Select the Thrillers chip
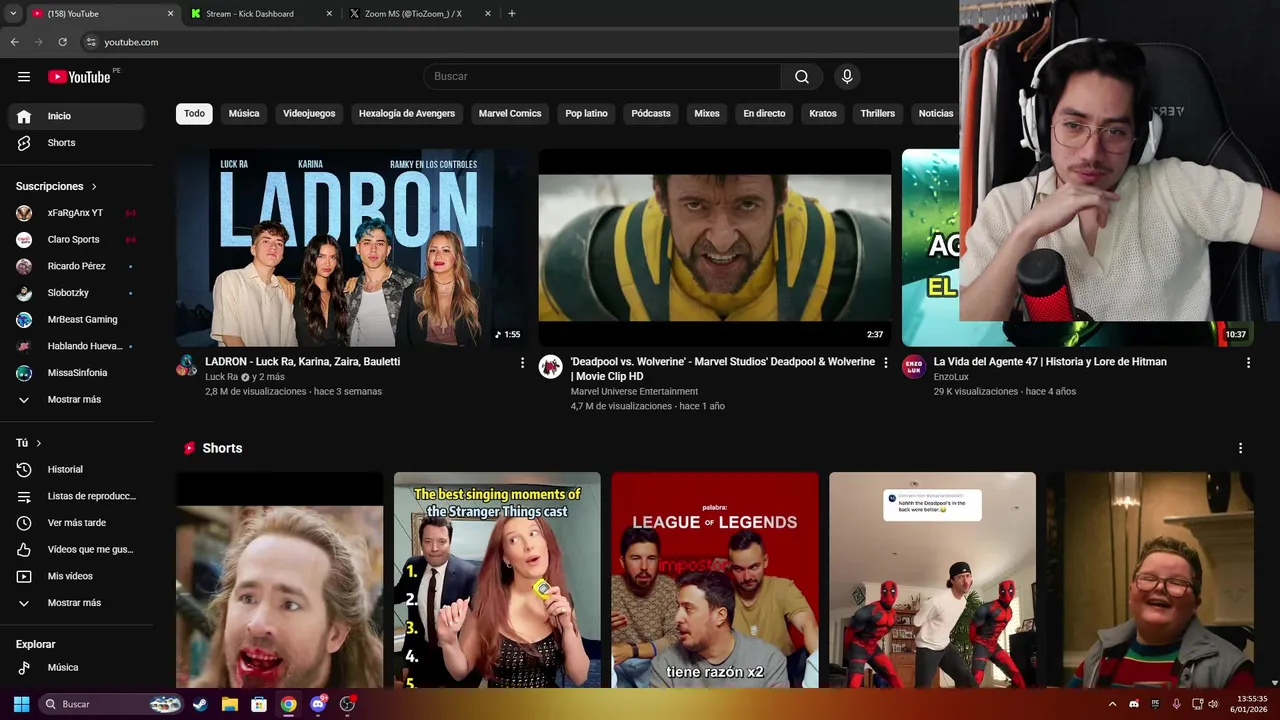The height and width of the screenshot is (720, 1280). pyautogui.click(x=878, y=114)
